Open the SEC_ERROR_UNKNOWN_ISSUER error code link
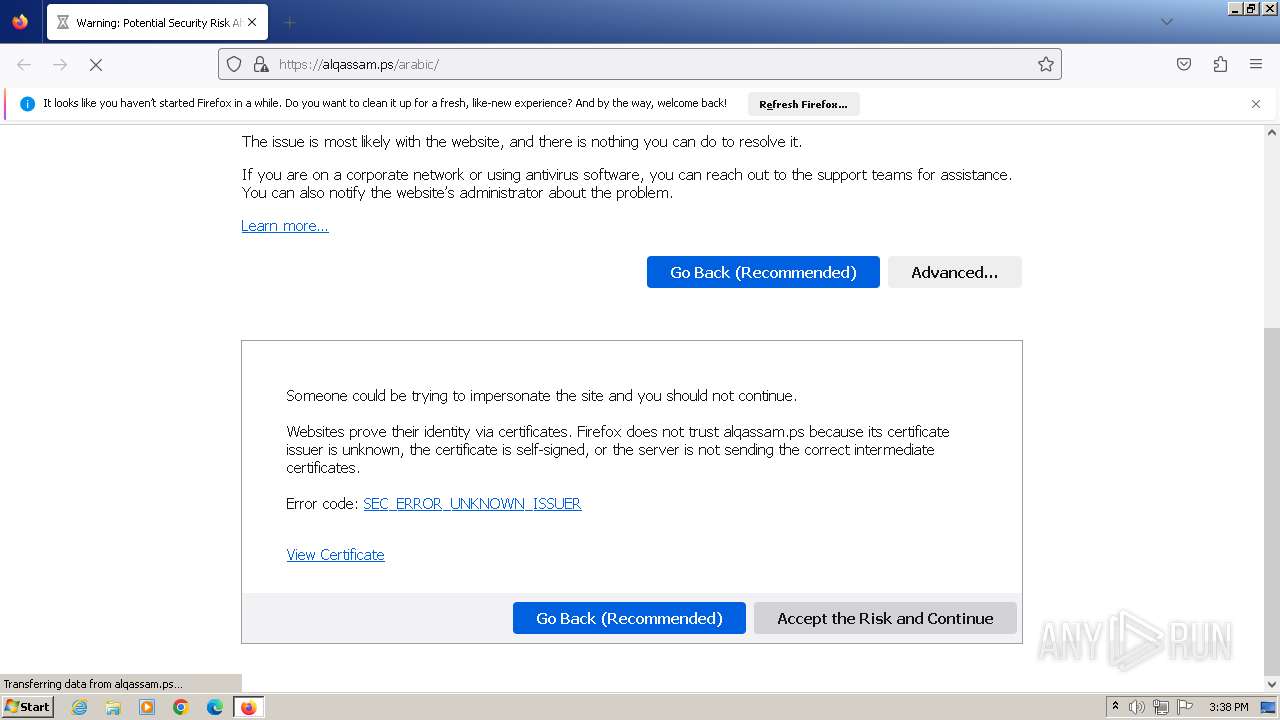 tap(472, 504)
